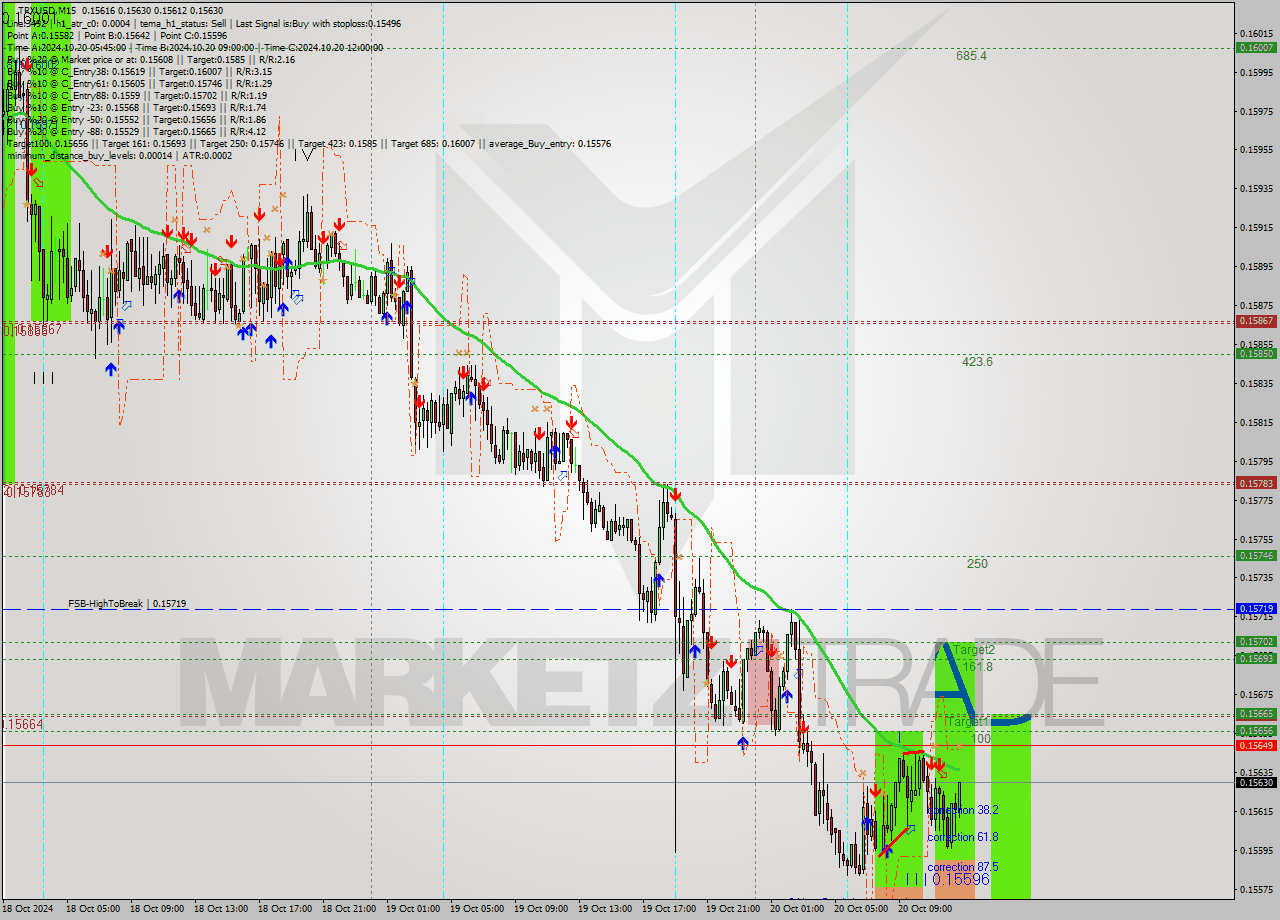Click the 0.15775 price scale tick
1280x920 pixels.
[1256, 500]
